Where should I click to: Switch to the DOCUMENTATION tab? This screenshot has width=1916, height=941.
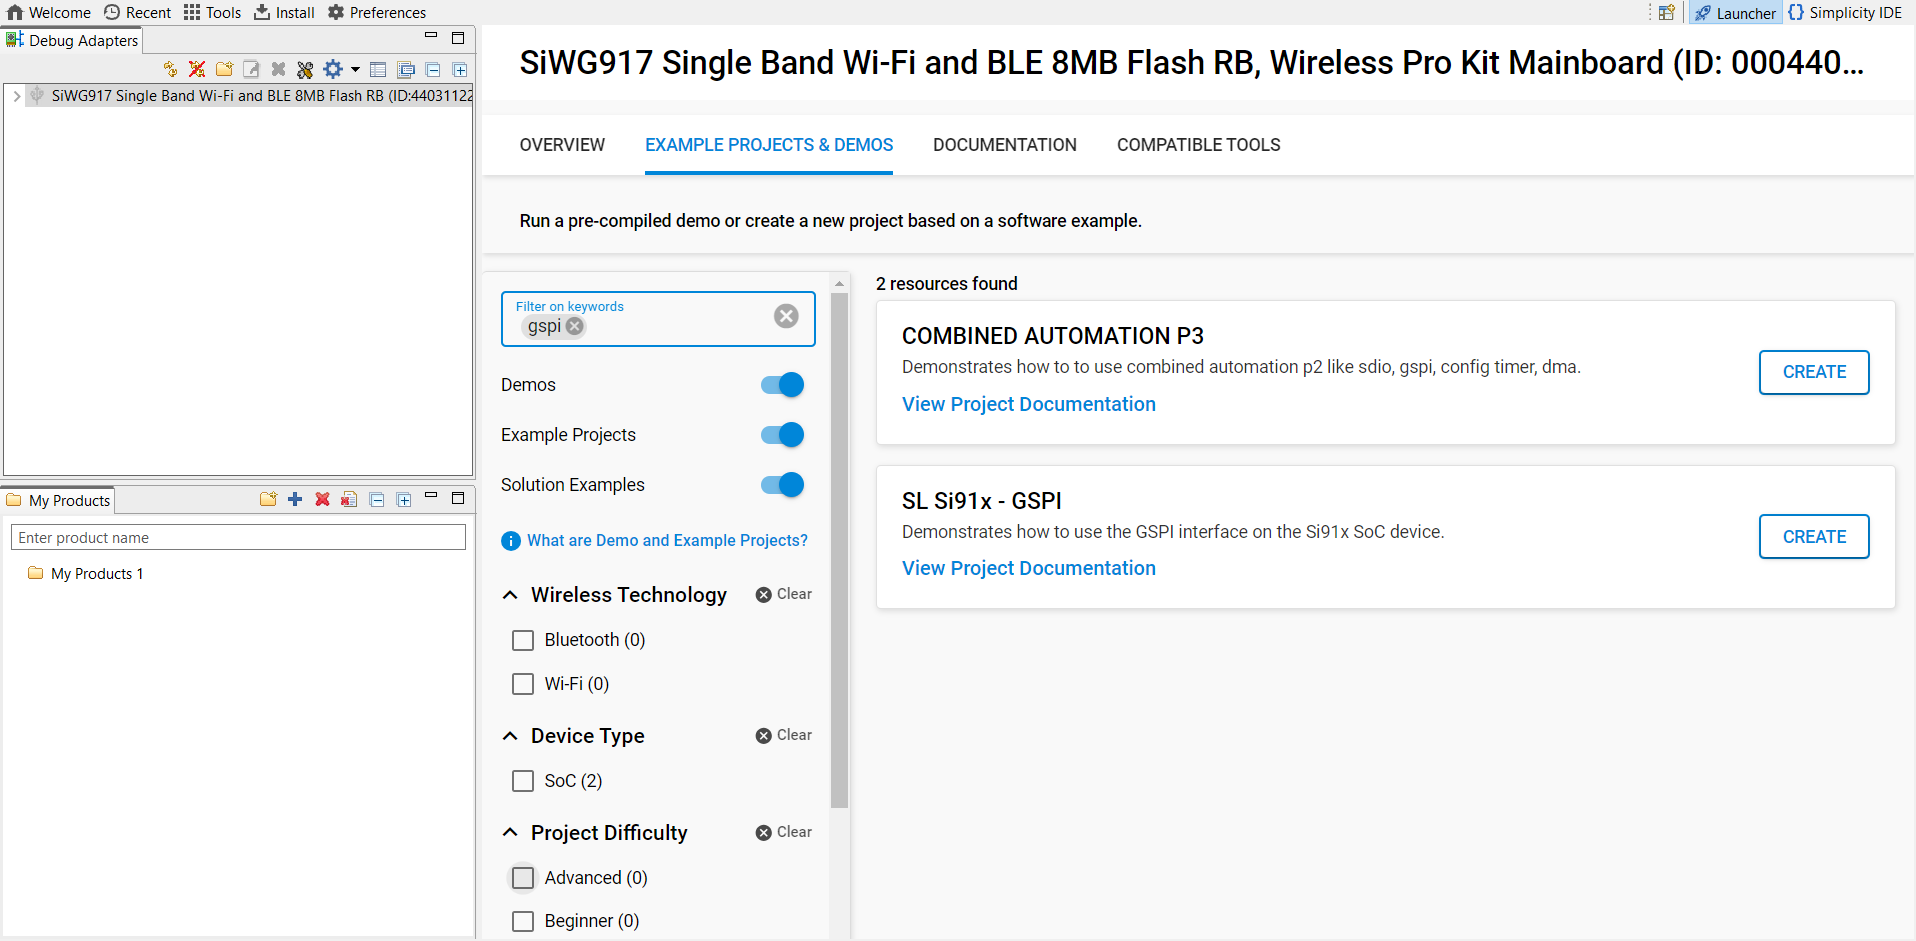pos(1005,144)
